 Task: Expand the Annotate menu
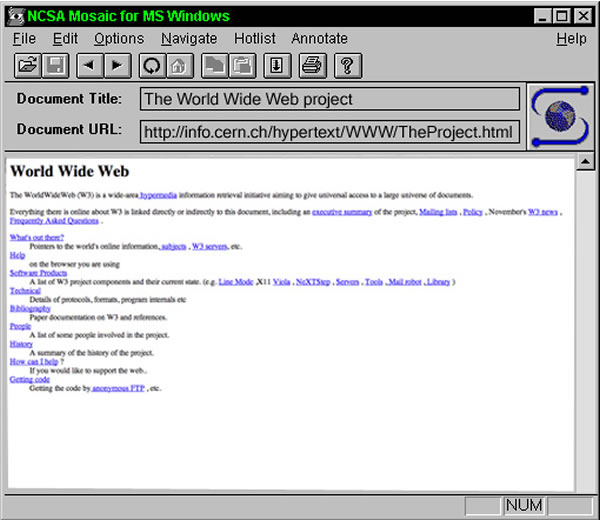click(320, 39)
